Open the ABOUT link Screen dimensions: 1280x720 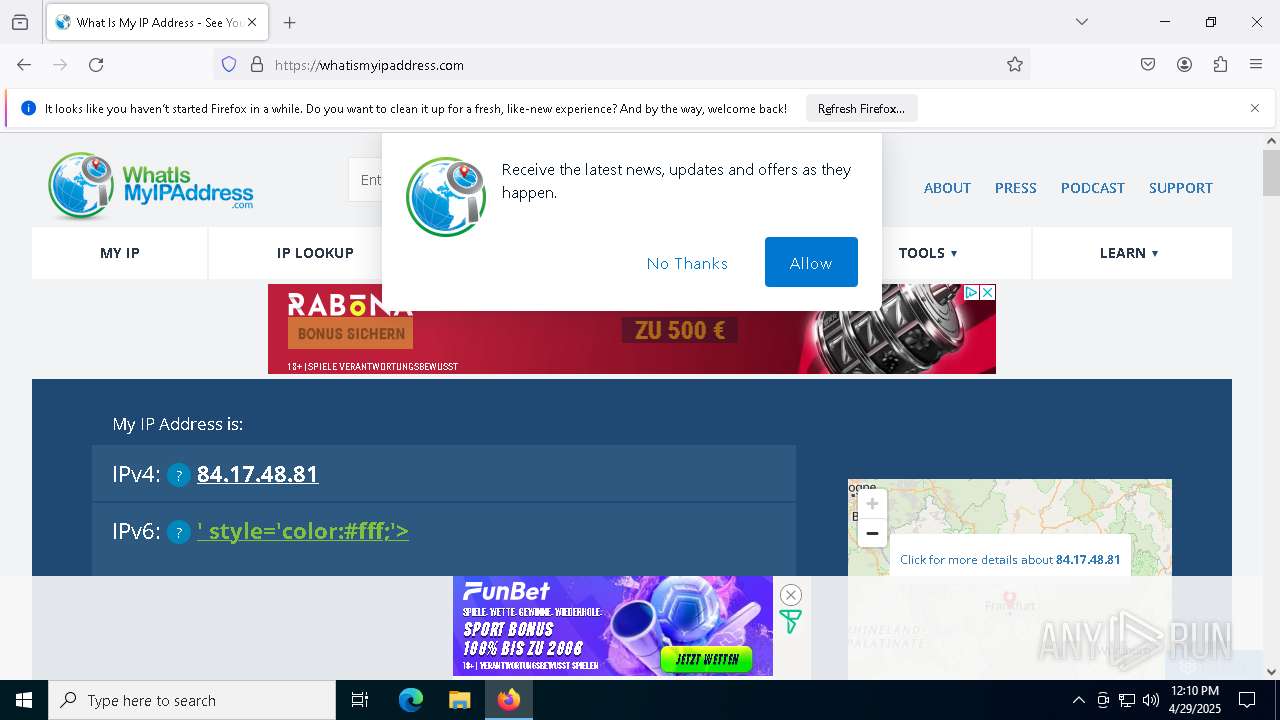tap(947, 188)
